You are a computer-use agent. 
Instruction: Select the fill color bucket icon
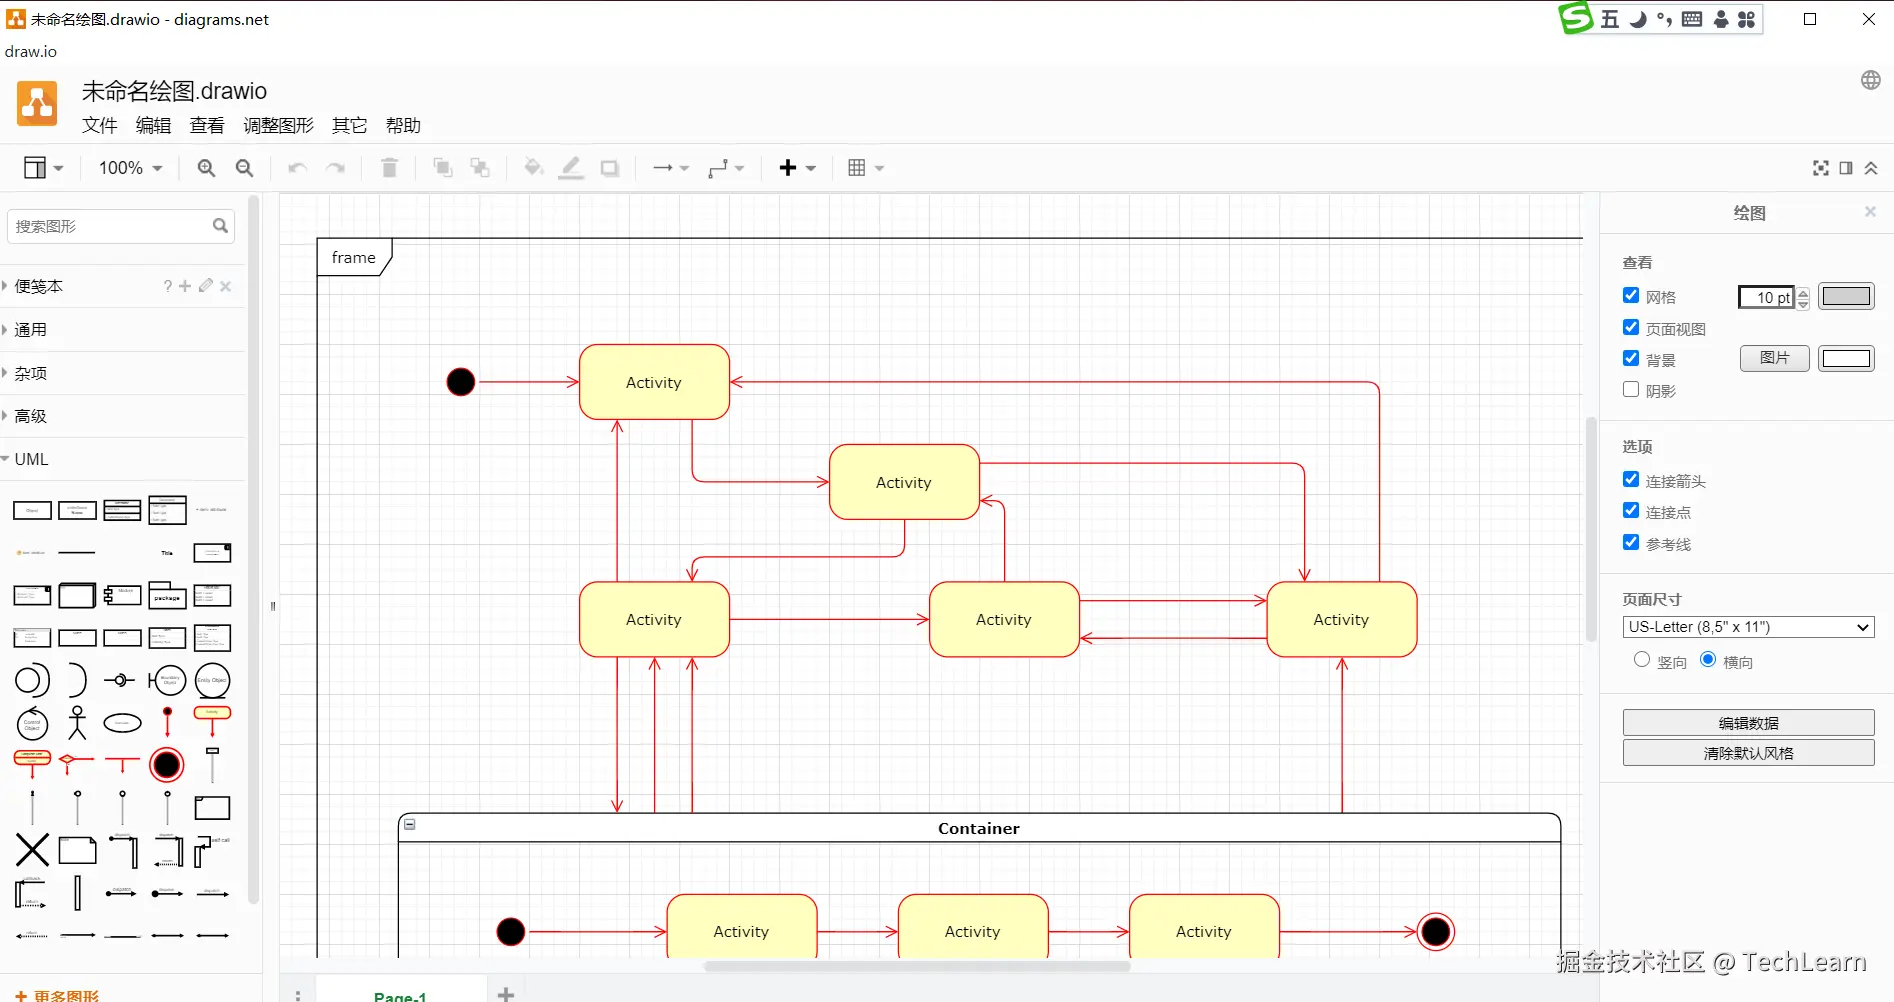533,167
